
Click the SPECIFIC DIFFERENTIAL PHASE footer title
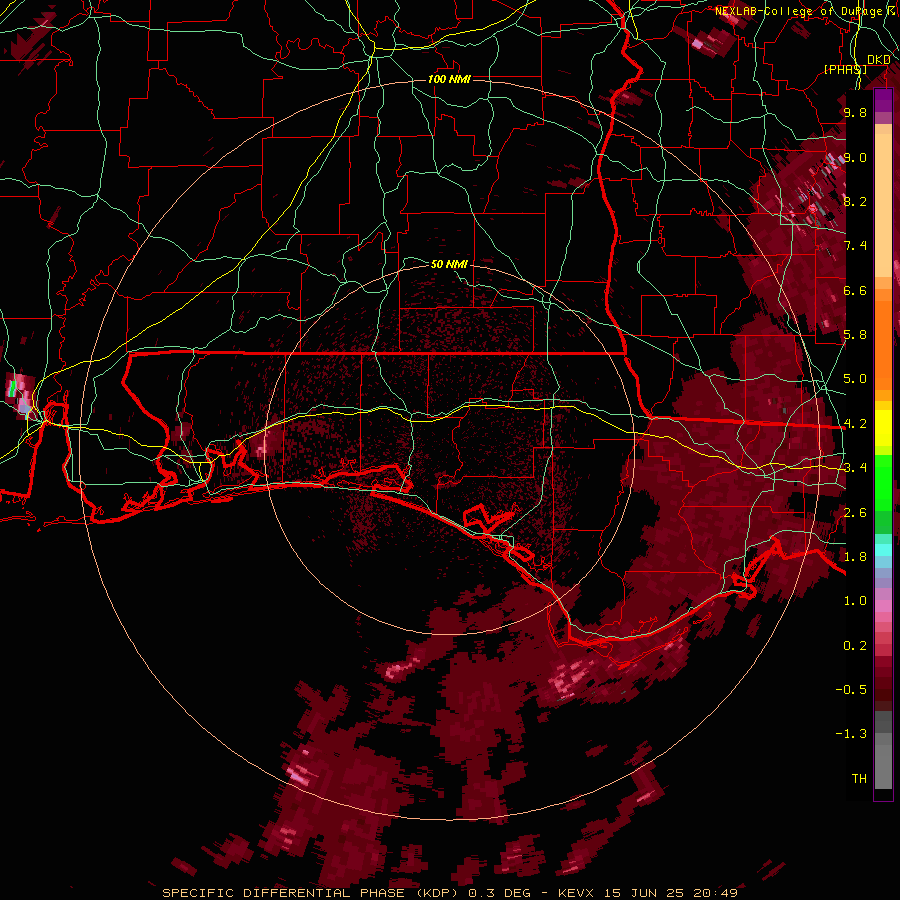284,893
